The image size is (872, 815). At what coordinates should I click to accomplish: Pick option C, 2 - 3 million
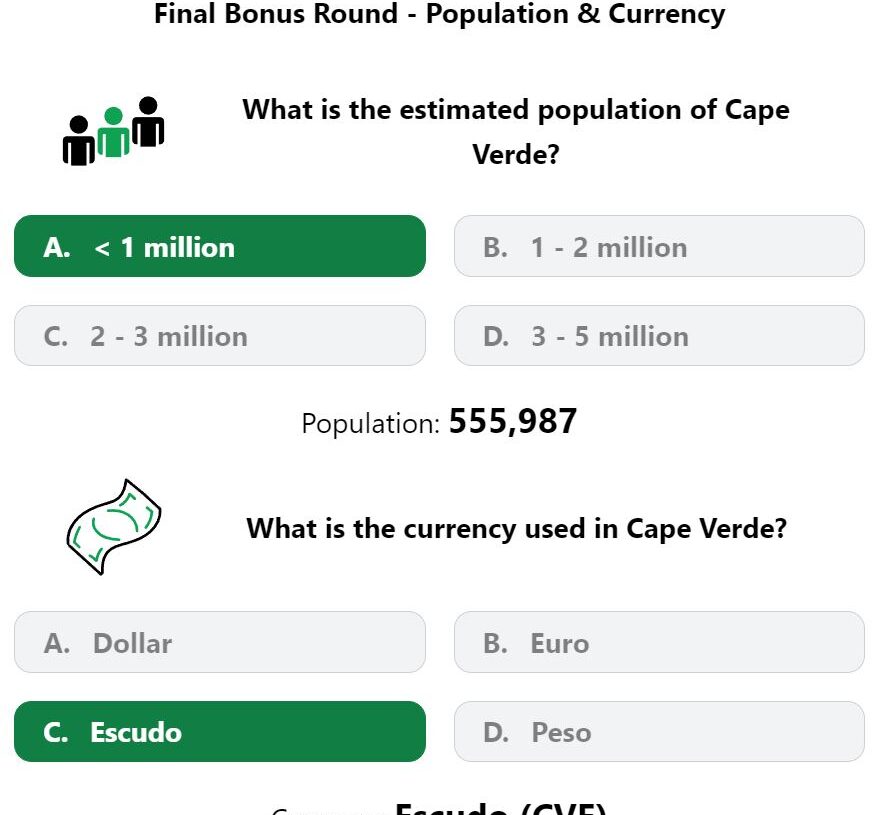coord(220,336)
